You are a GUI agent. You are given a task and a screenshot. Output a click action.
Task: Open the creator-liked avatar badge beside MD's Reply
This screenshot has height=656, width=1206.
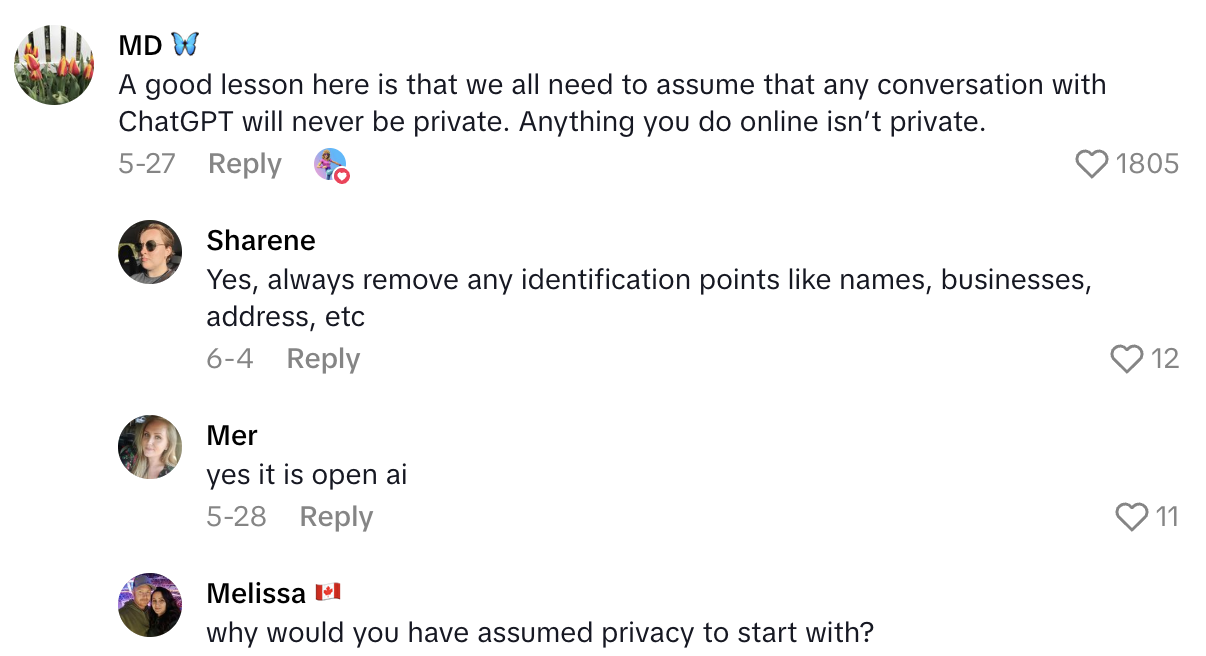click(x=331, y=165)
